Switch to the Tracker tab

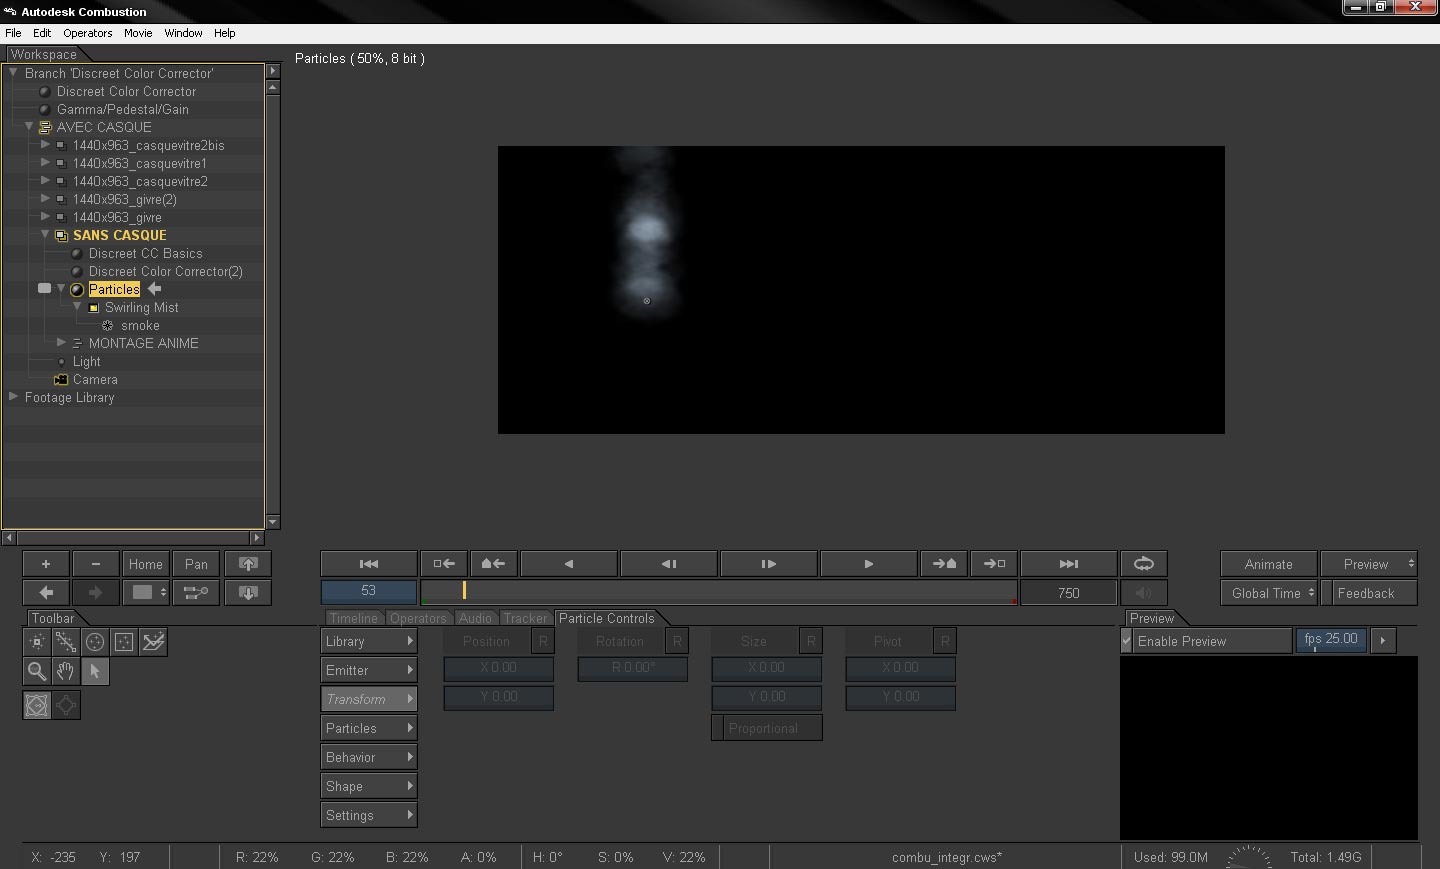[525, 618]
